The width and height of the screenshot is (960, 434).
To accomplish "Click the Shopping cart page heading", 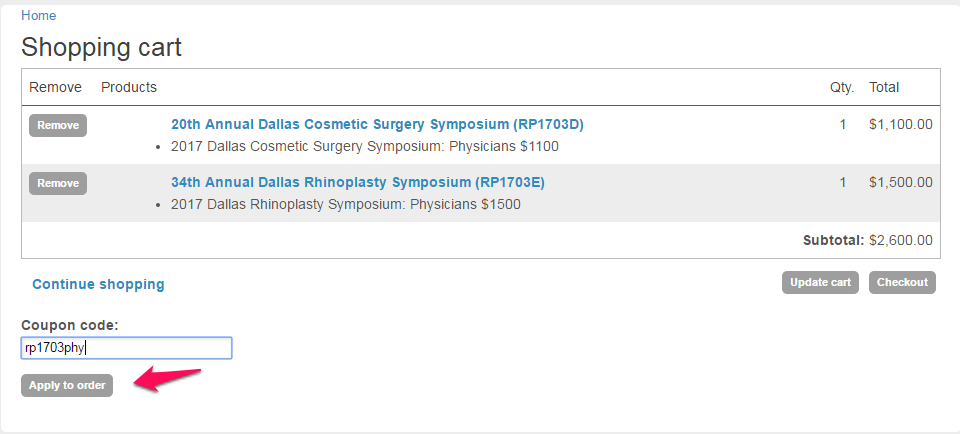I will pyautogui.click(x=101, y=47).
